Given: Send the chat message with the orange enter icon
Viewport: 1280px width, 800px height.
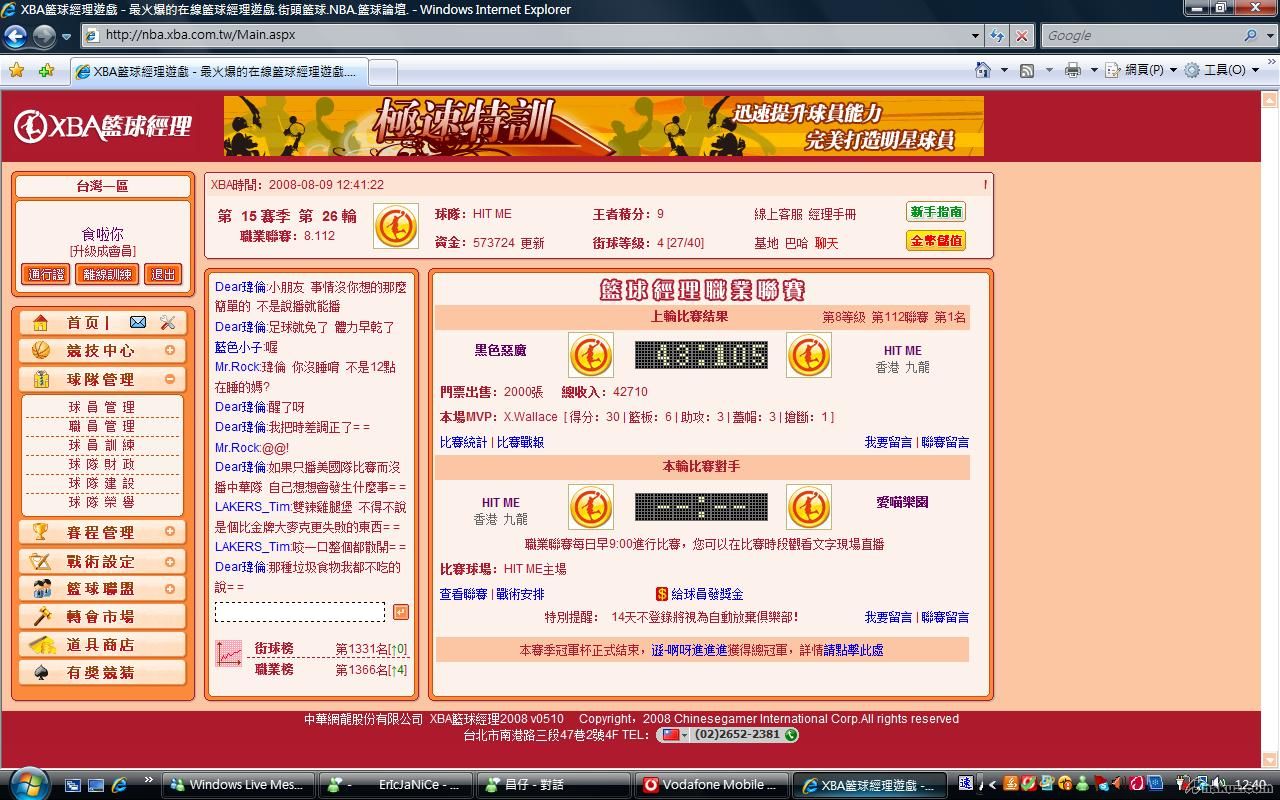Looking at the screenshot, I should point(401,612).
